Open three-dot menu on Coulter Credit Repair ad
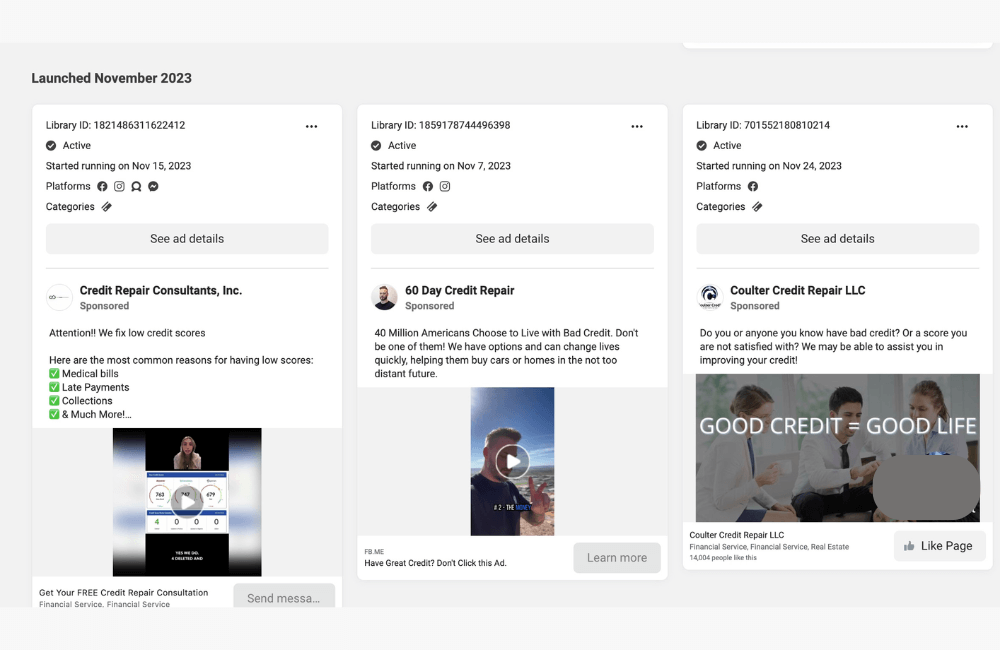Screen dimensions: 1000x650 point(962,126)
